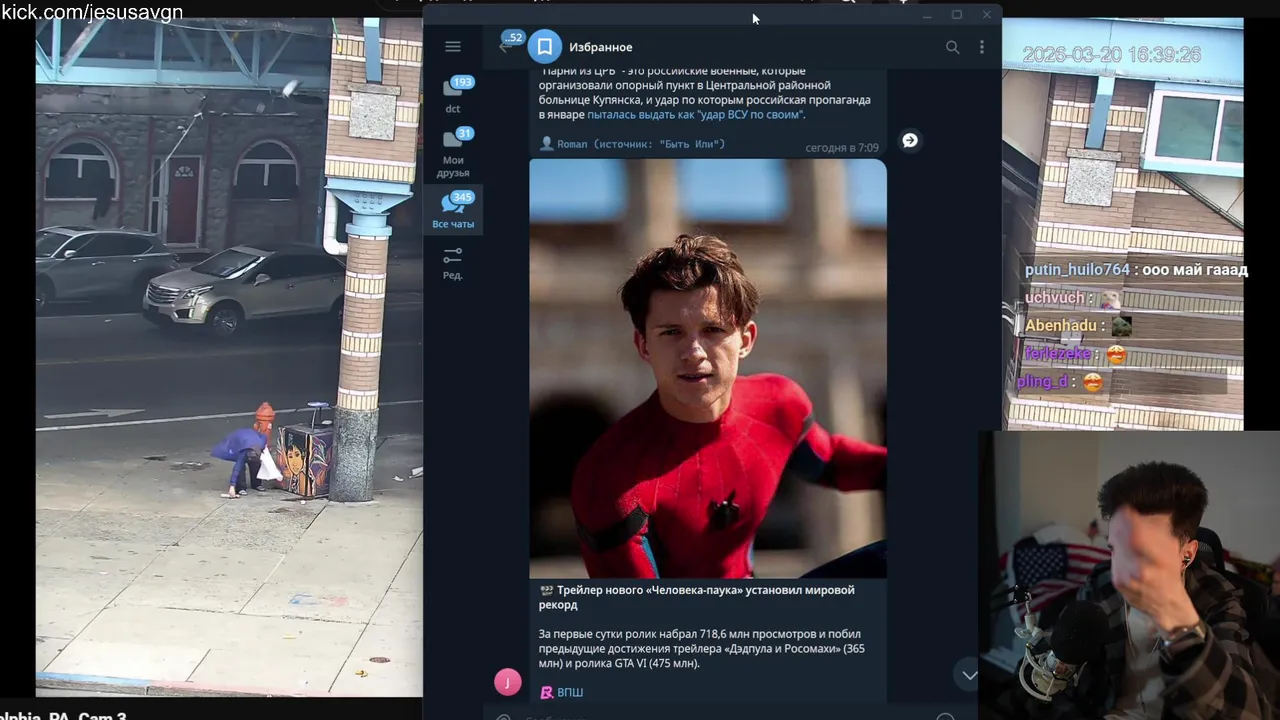The image size is (1280, 720).
Task: Open forwarded sender Roman (источник: "Быть Или")
Action: coord(632,144)
